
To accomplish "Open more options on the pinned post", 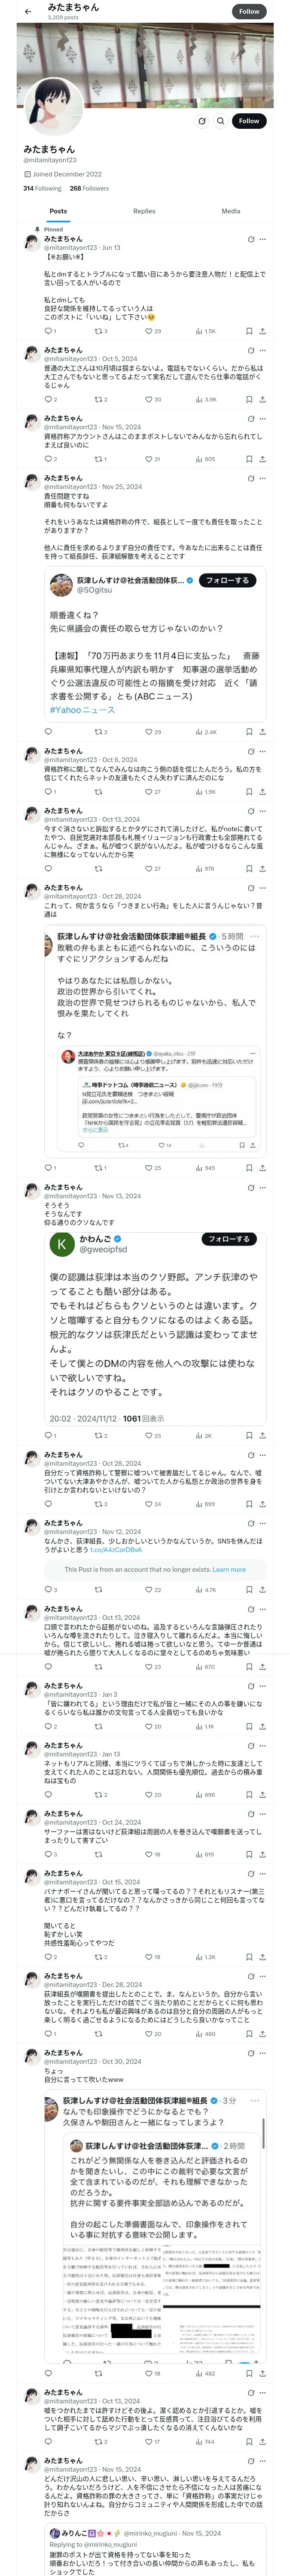I will pos(263,239).
